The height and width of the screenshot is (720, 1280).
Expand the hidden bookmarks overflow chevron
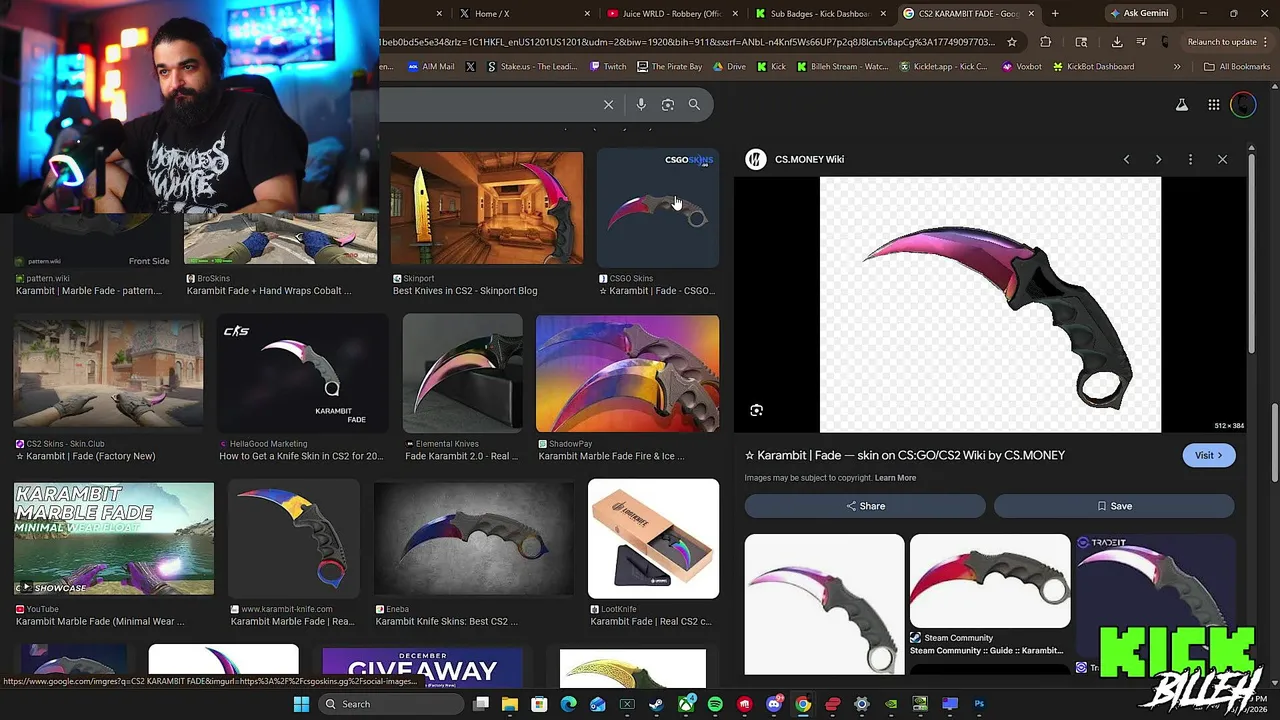coord(1177,67)
